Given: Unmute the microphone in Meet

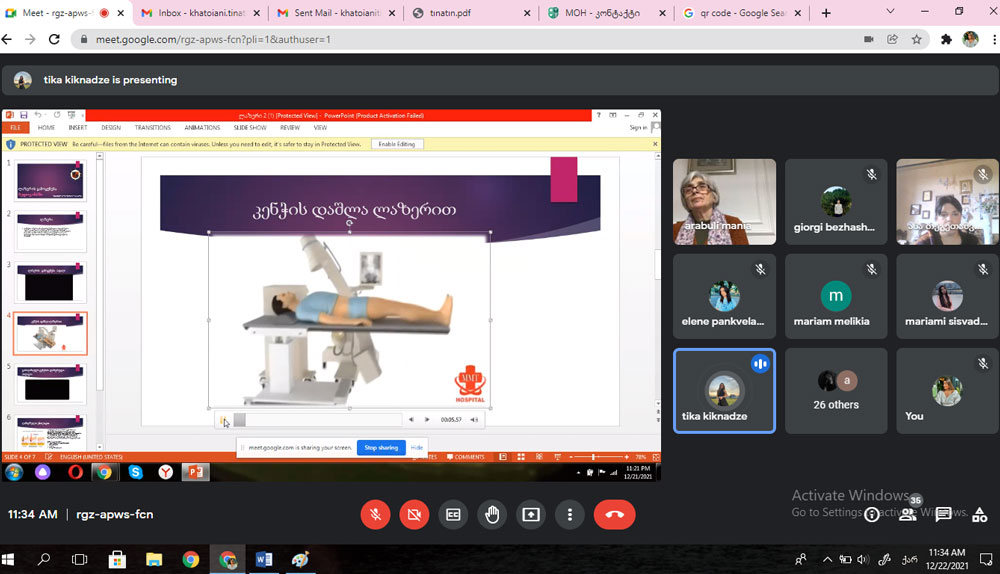Looking at the screenshot, I should click(375, 514).
